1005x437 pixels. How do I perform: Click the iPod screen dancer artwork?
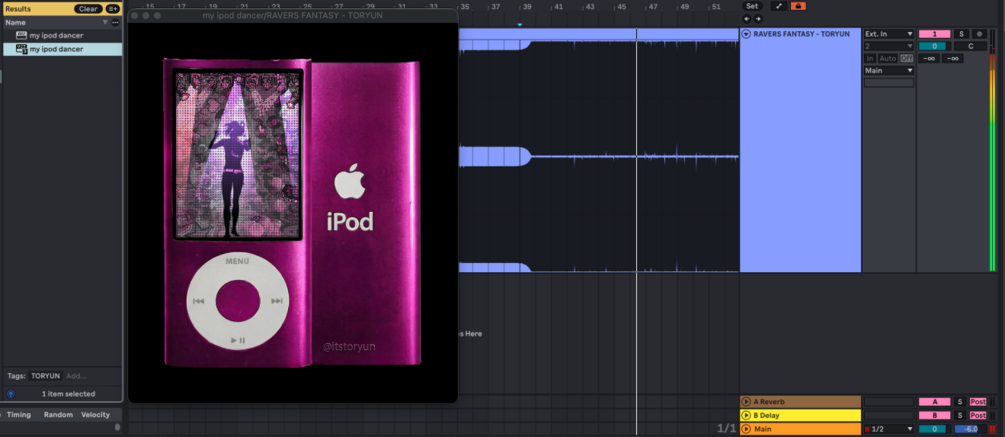tap(237, 154)
